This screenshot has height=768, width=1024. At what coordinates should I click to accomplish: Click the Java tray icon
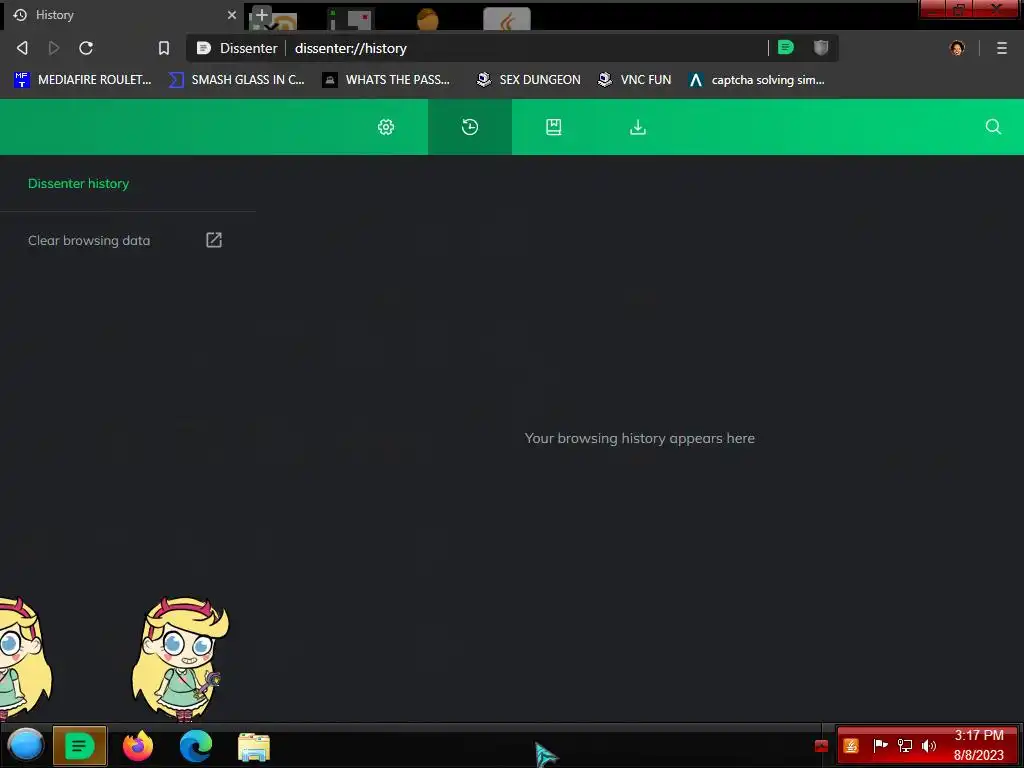pos(851,745)
